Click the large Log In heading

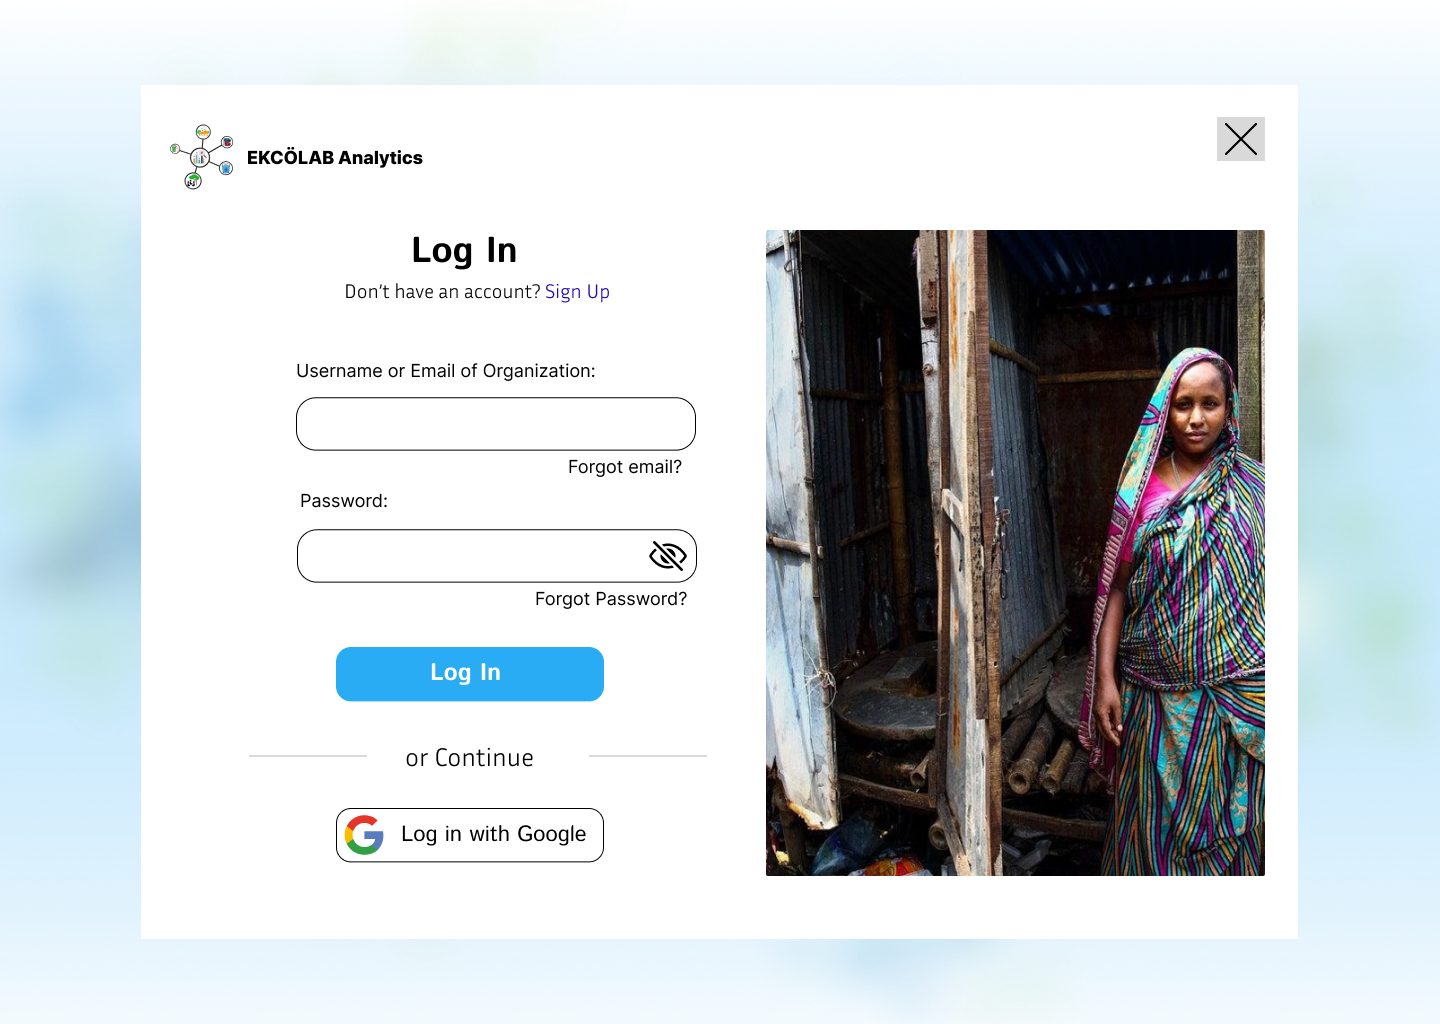pyautogui.click(x=464, y=250)
